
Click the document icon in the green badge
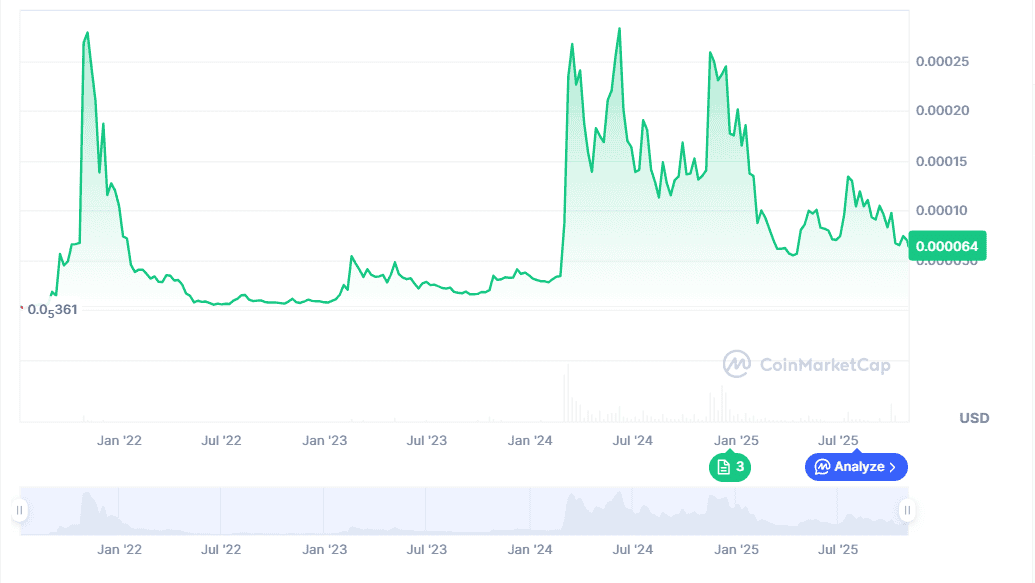(722, 467)
